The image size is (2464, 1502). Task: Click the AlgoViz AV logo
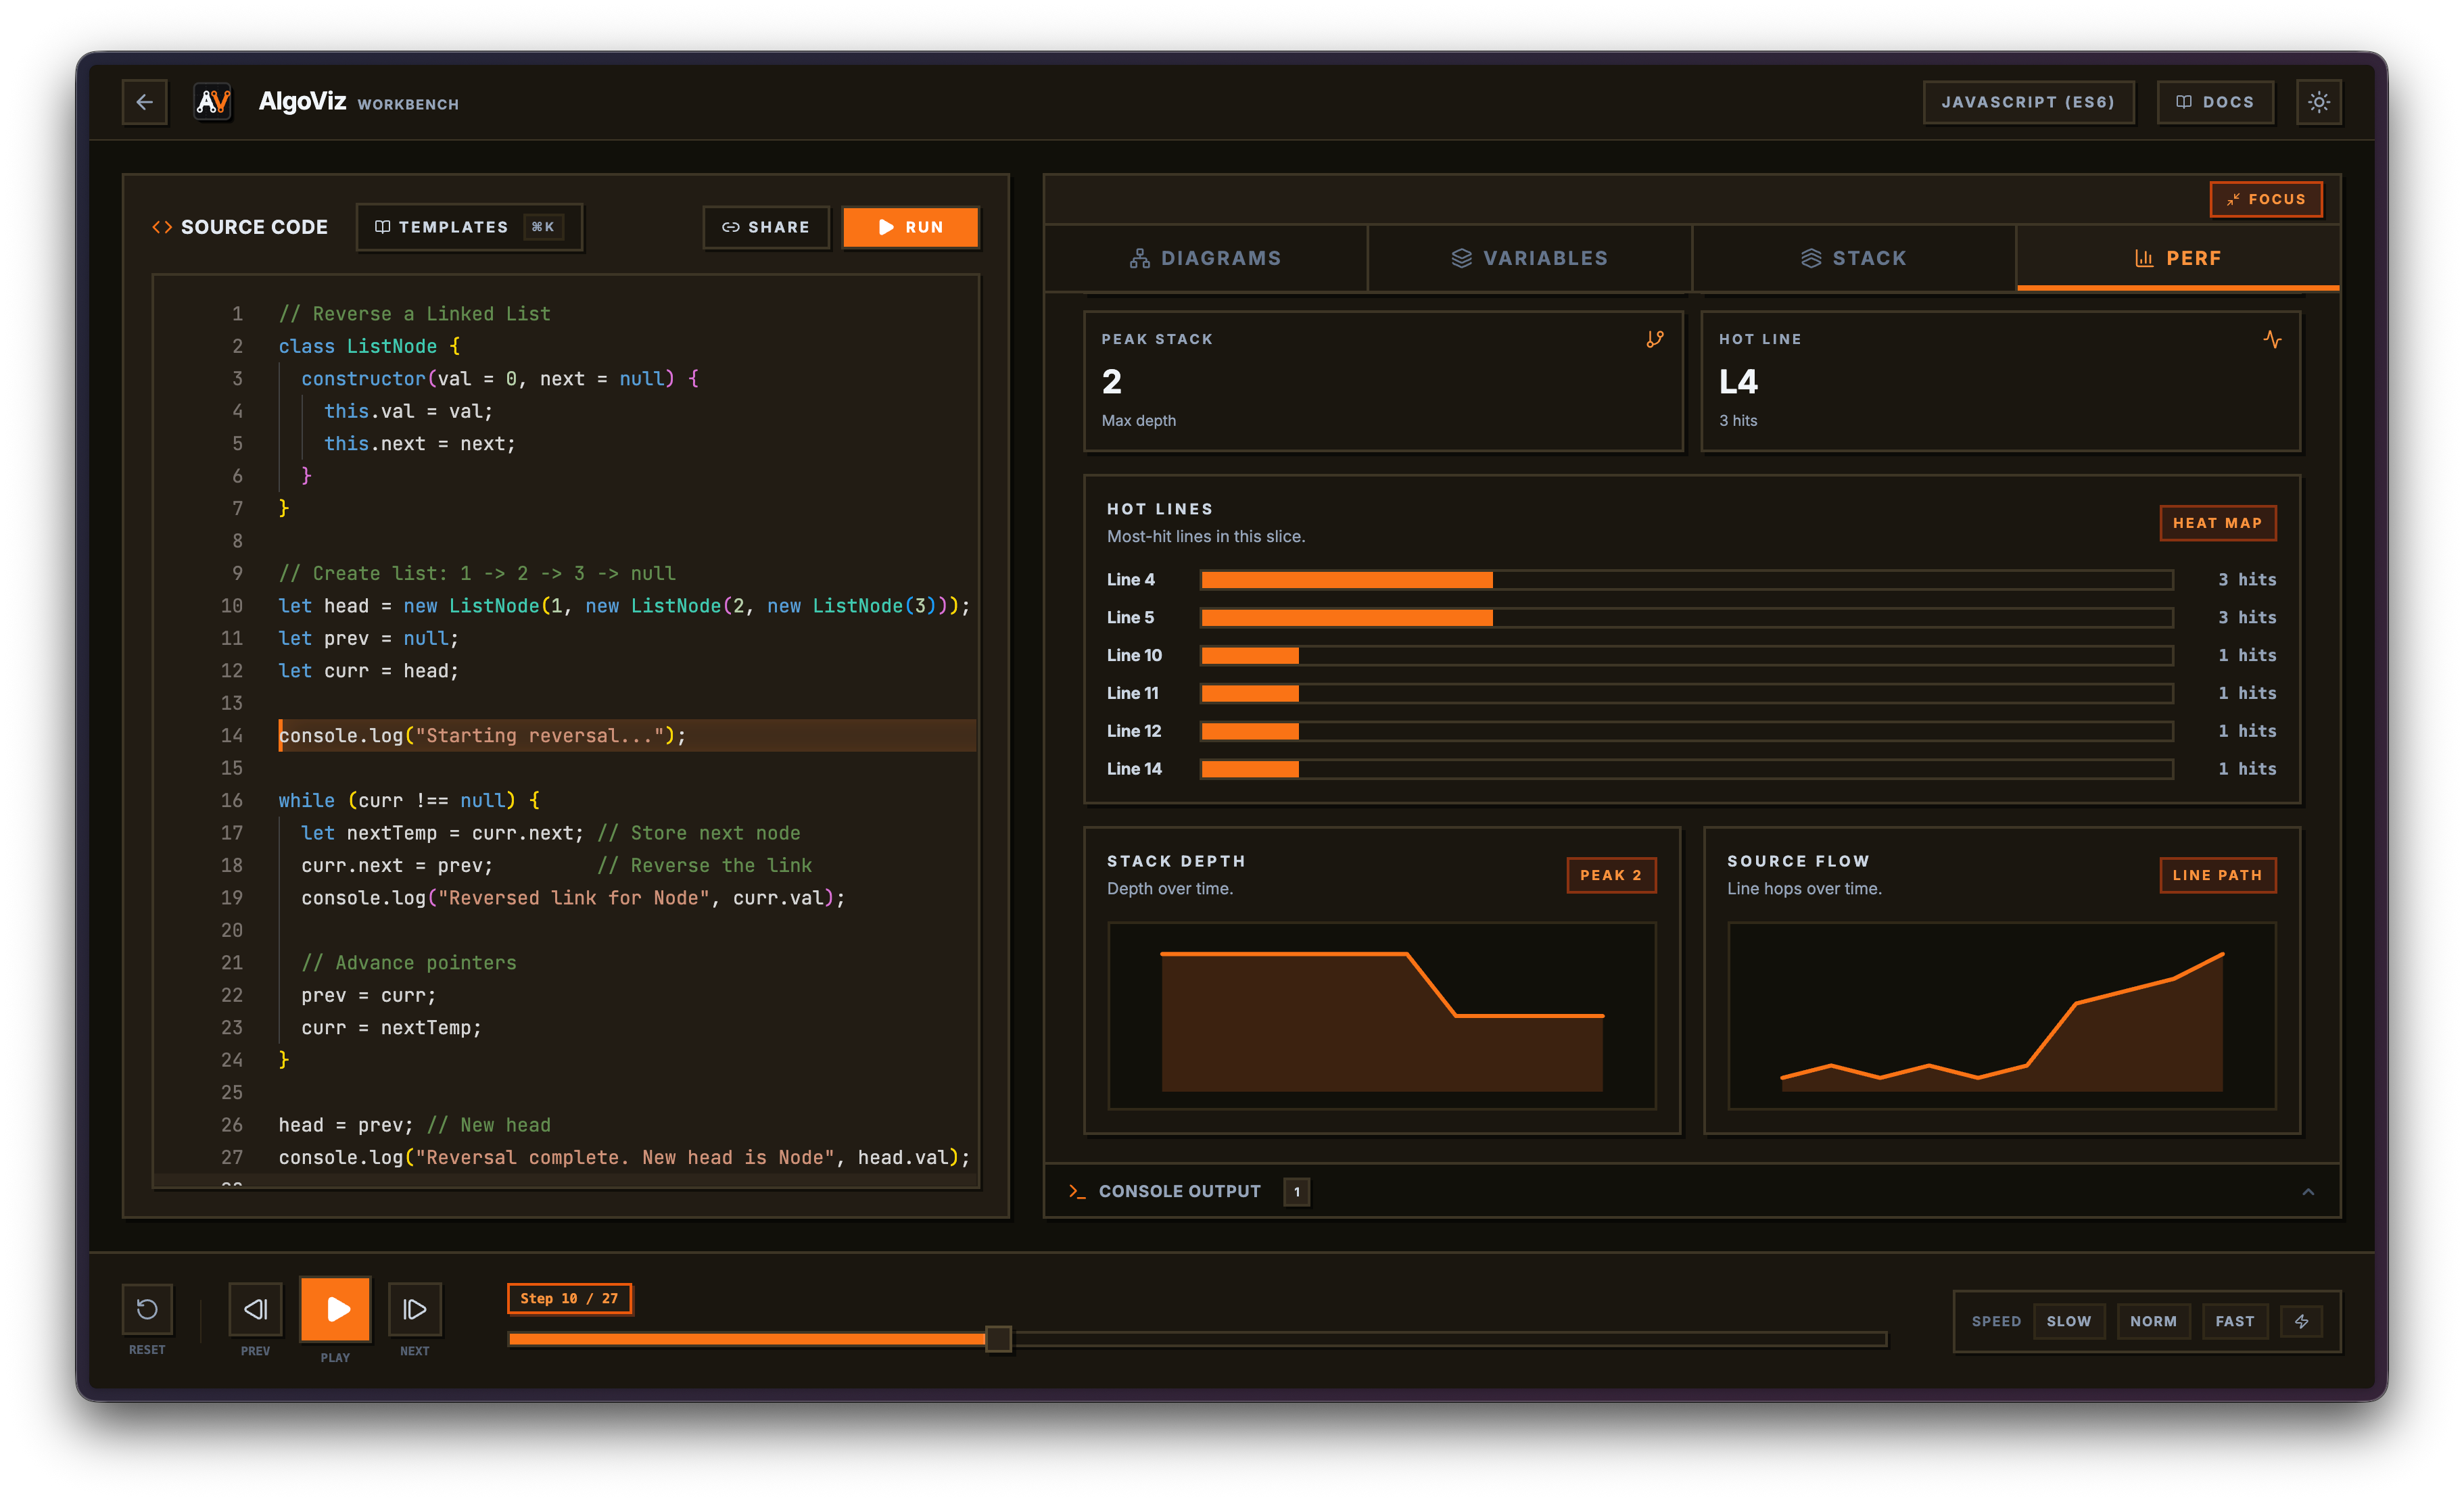click(x=213, y=102)
